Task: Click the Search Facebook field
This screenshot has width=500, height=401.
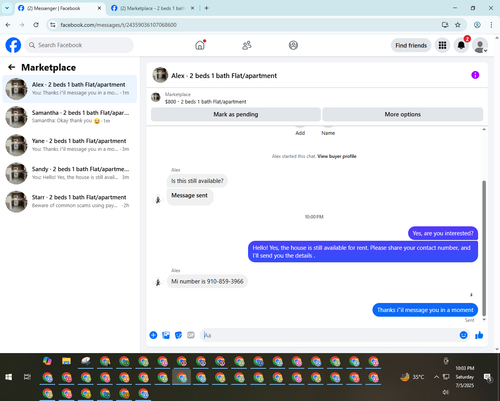Action: pos(79,45)
